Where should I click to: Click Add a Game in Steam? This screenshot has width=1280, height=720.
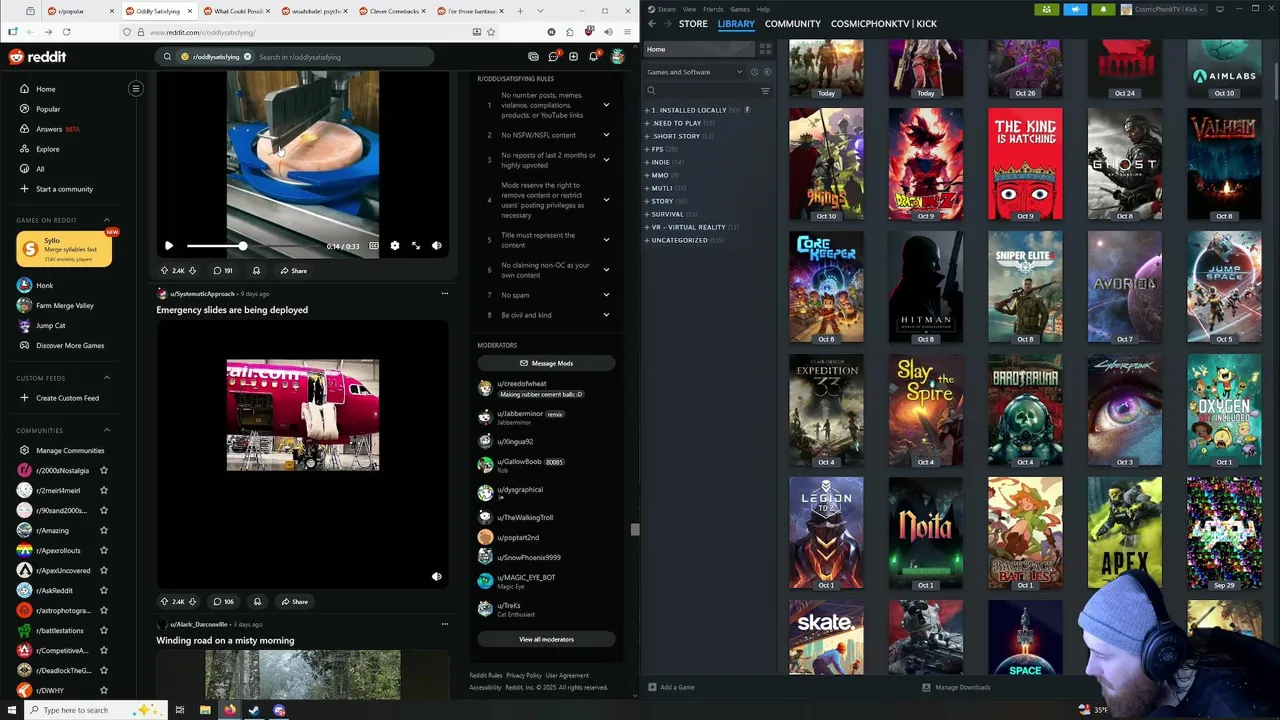coord(671,687)
